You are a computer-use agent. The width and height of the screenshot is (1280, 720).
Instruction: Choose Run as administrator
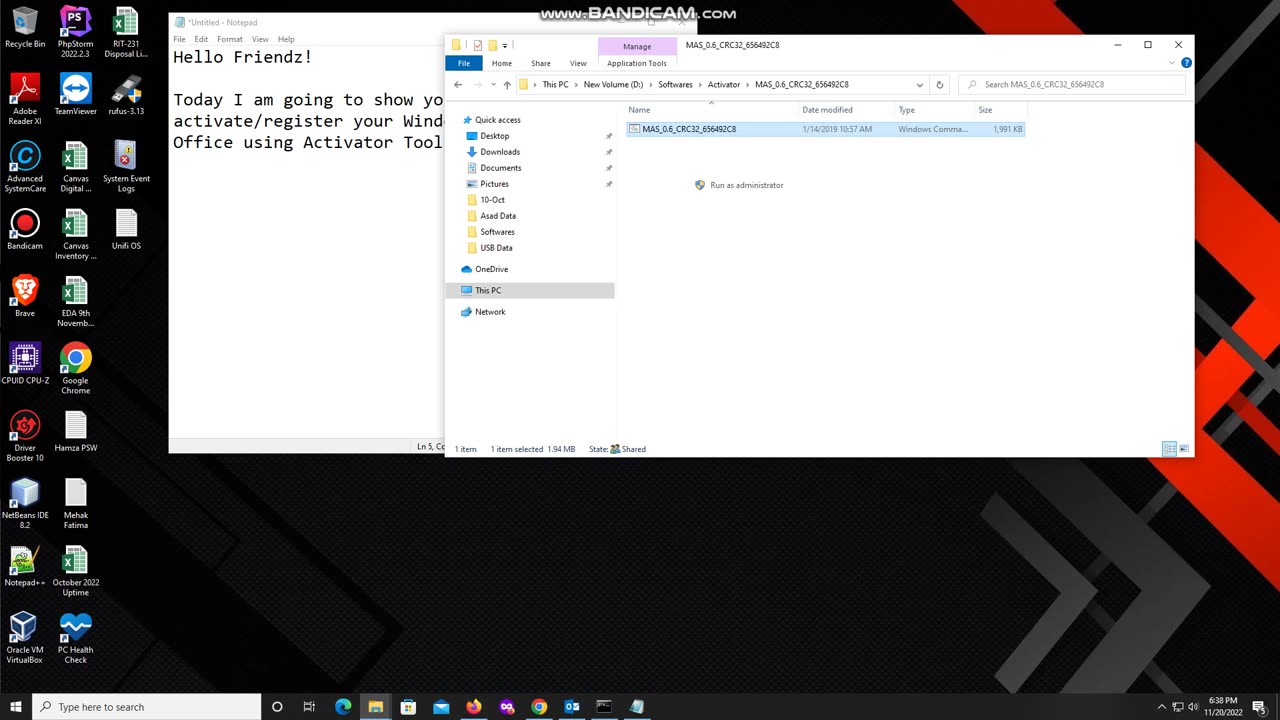coord(739,185)
